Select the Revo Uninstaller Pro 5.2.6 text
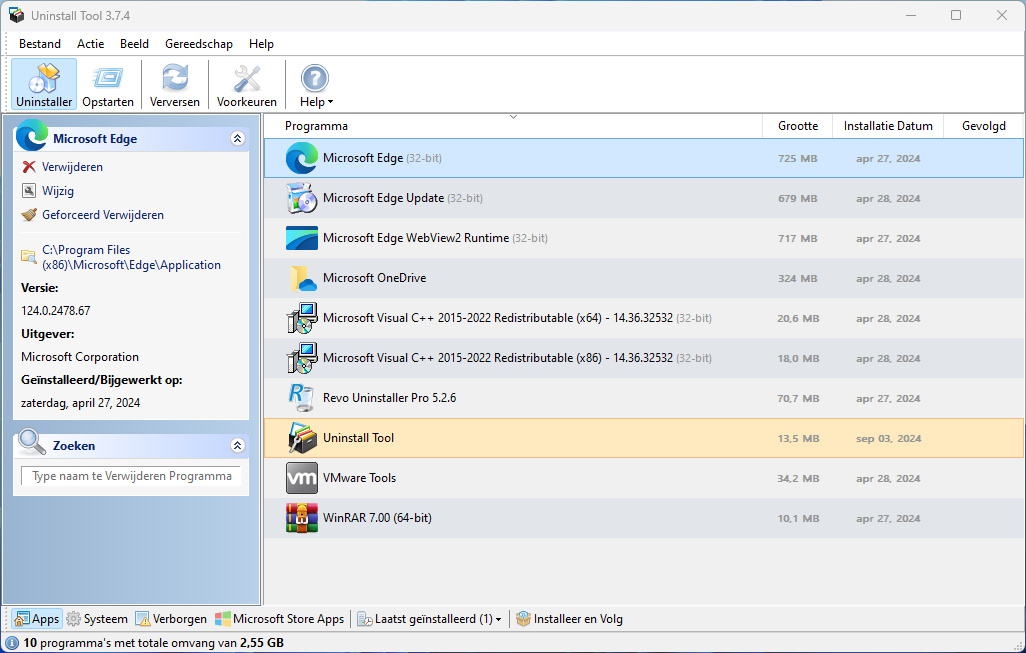1026x653 pixels. click(x=389, y=398)
